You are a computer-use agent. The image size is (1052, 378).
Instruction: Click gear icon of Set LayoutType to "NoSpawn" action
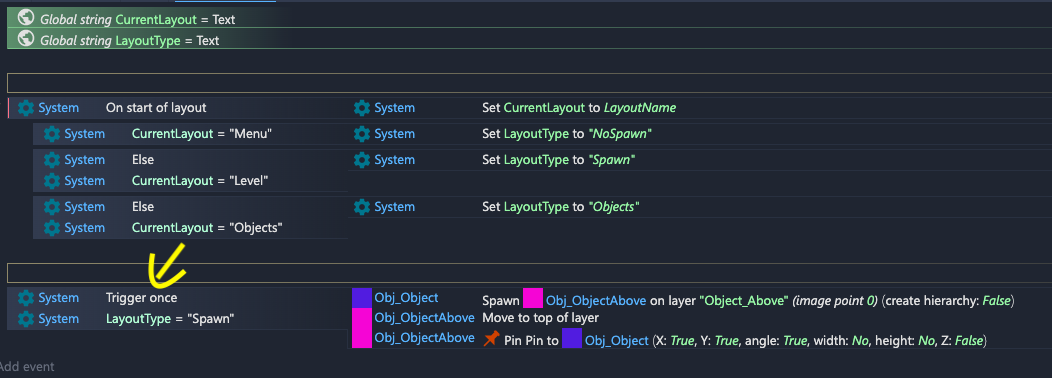tap(362, 134)
